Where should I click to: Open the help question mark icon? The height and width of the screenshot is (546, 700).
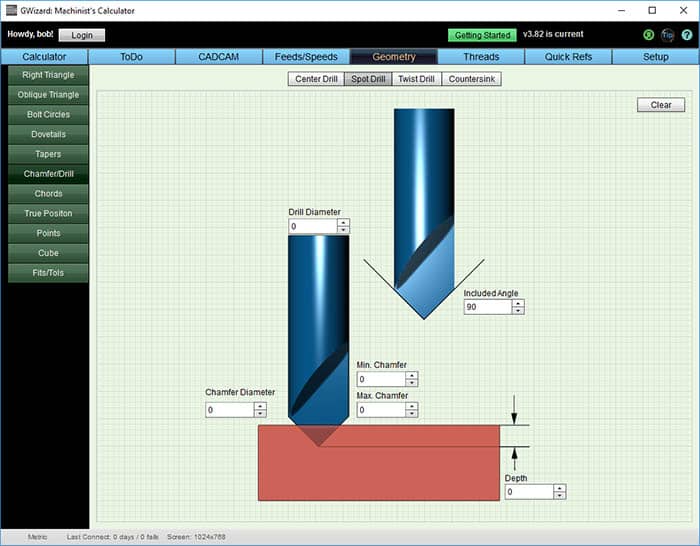click(687, 35)
